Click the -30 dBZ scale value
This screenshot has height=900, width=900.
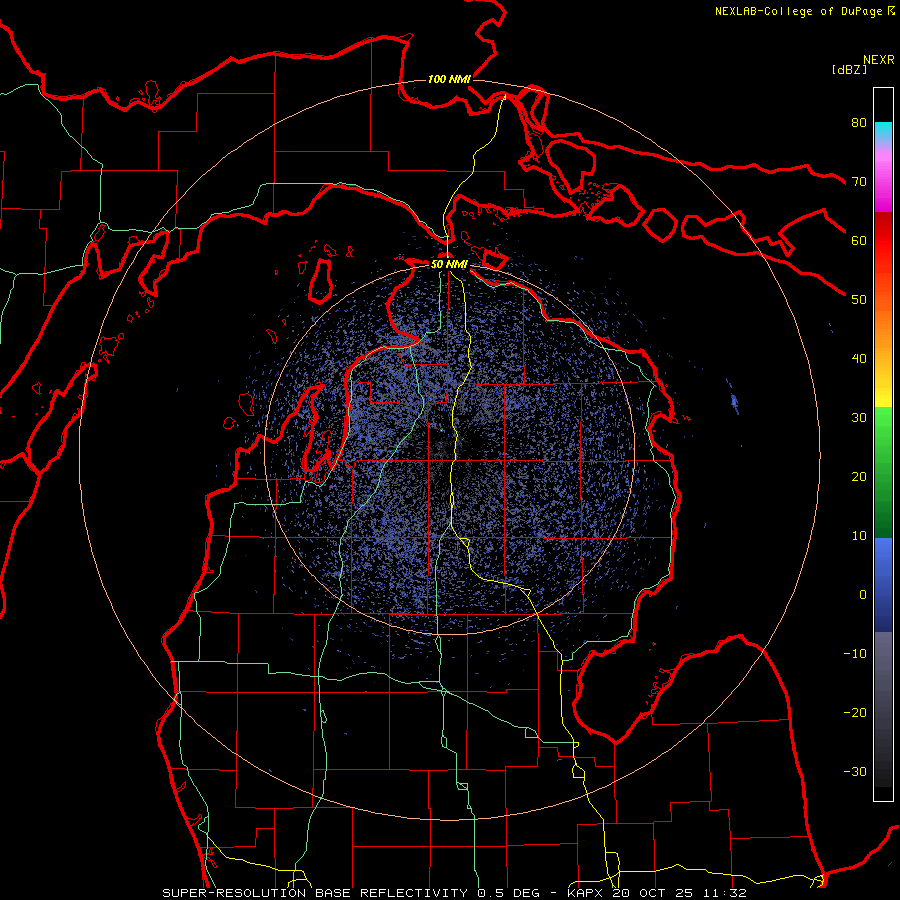coord(855,771)
